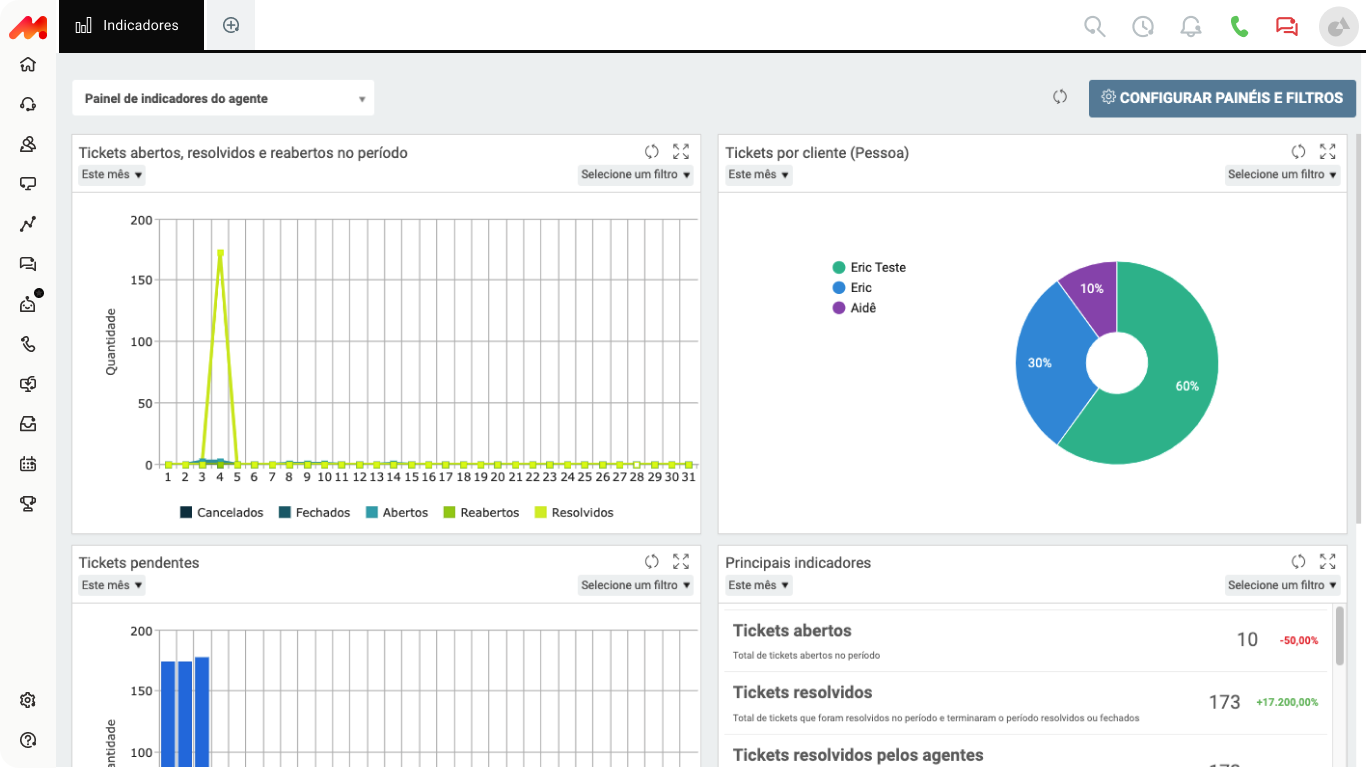Open the red chat icon in top bar
Viewport: 1366px width, 768px height.
point(1287,26)
